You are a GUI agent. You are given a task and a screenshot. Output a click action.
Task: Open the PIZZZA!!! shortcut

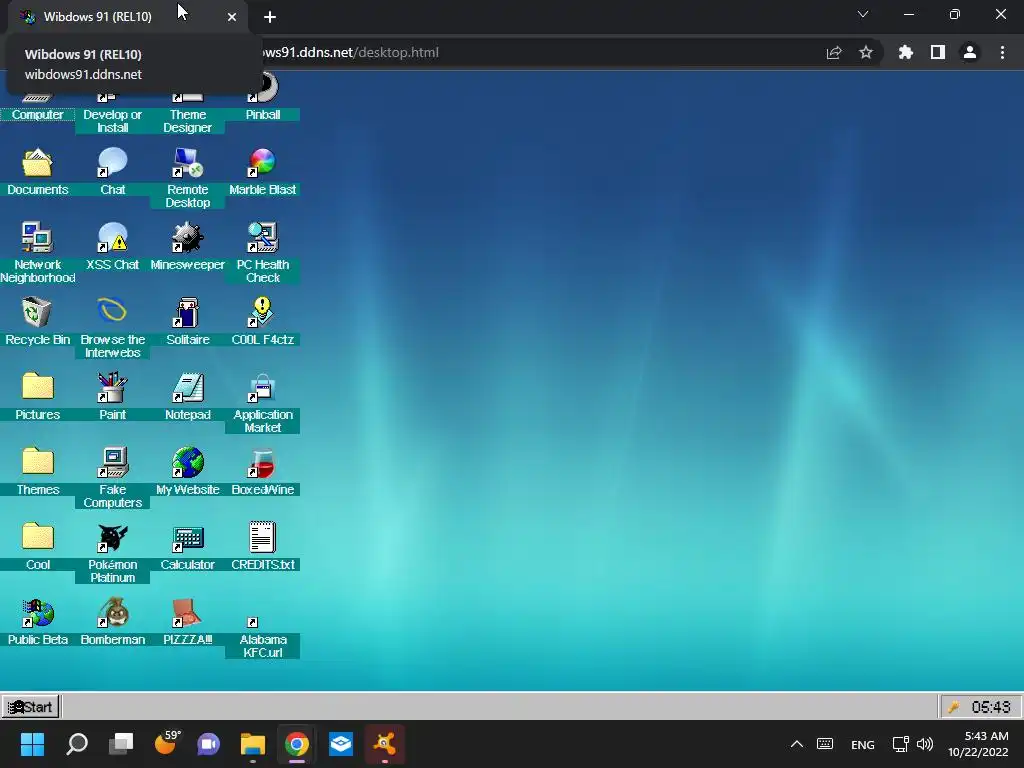[187, 613]
